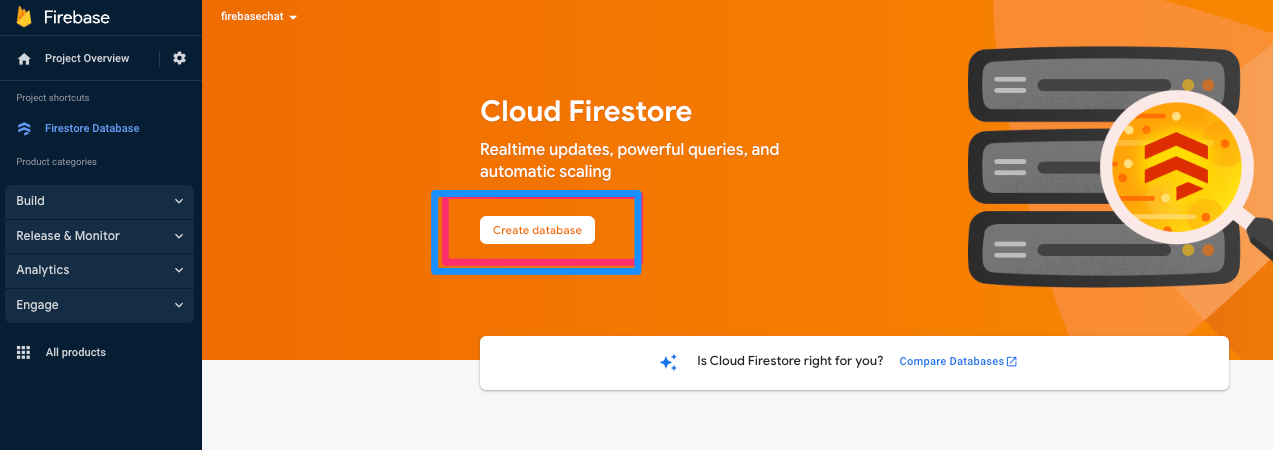This screenshot has width=1273, height=450.
Task: Click the Project Overview home icon
Action: (x=24, y=59)
